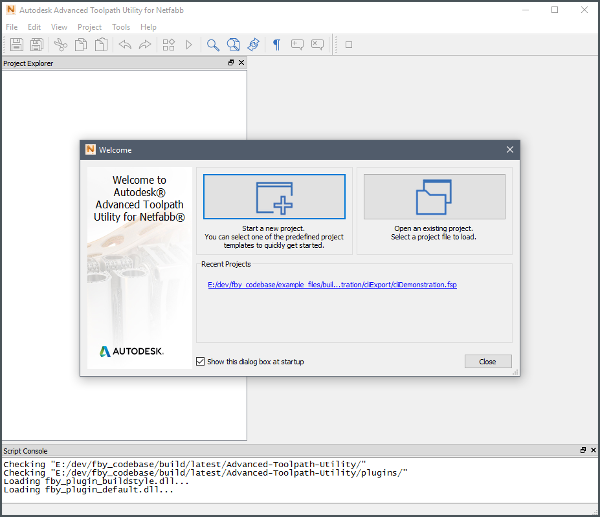Click the Copy icon in toolbar
This screenshot has height=517, width=600.
81,44
